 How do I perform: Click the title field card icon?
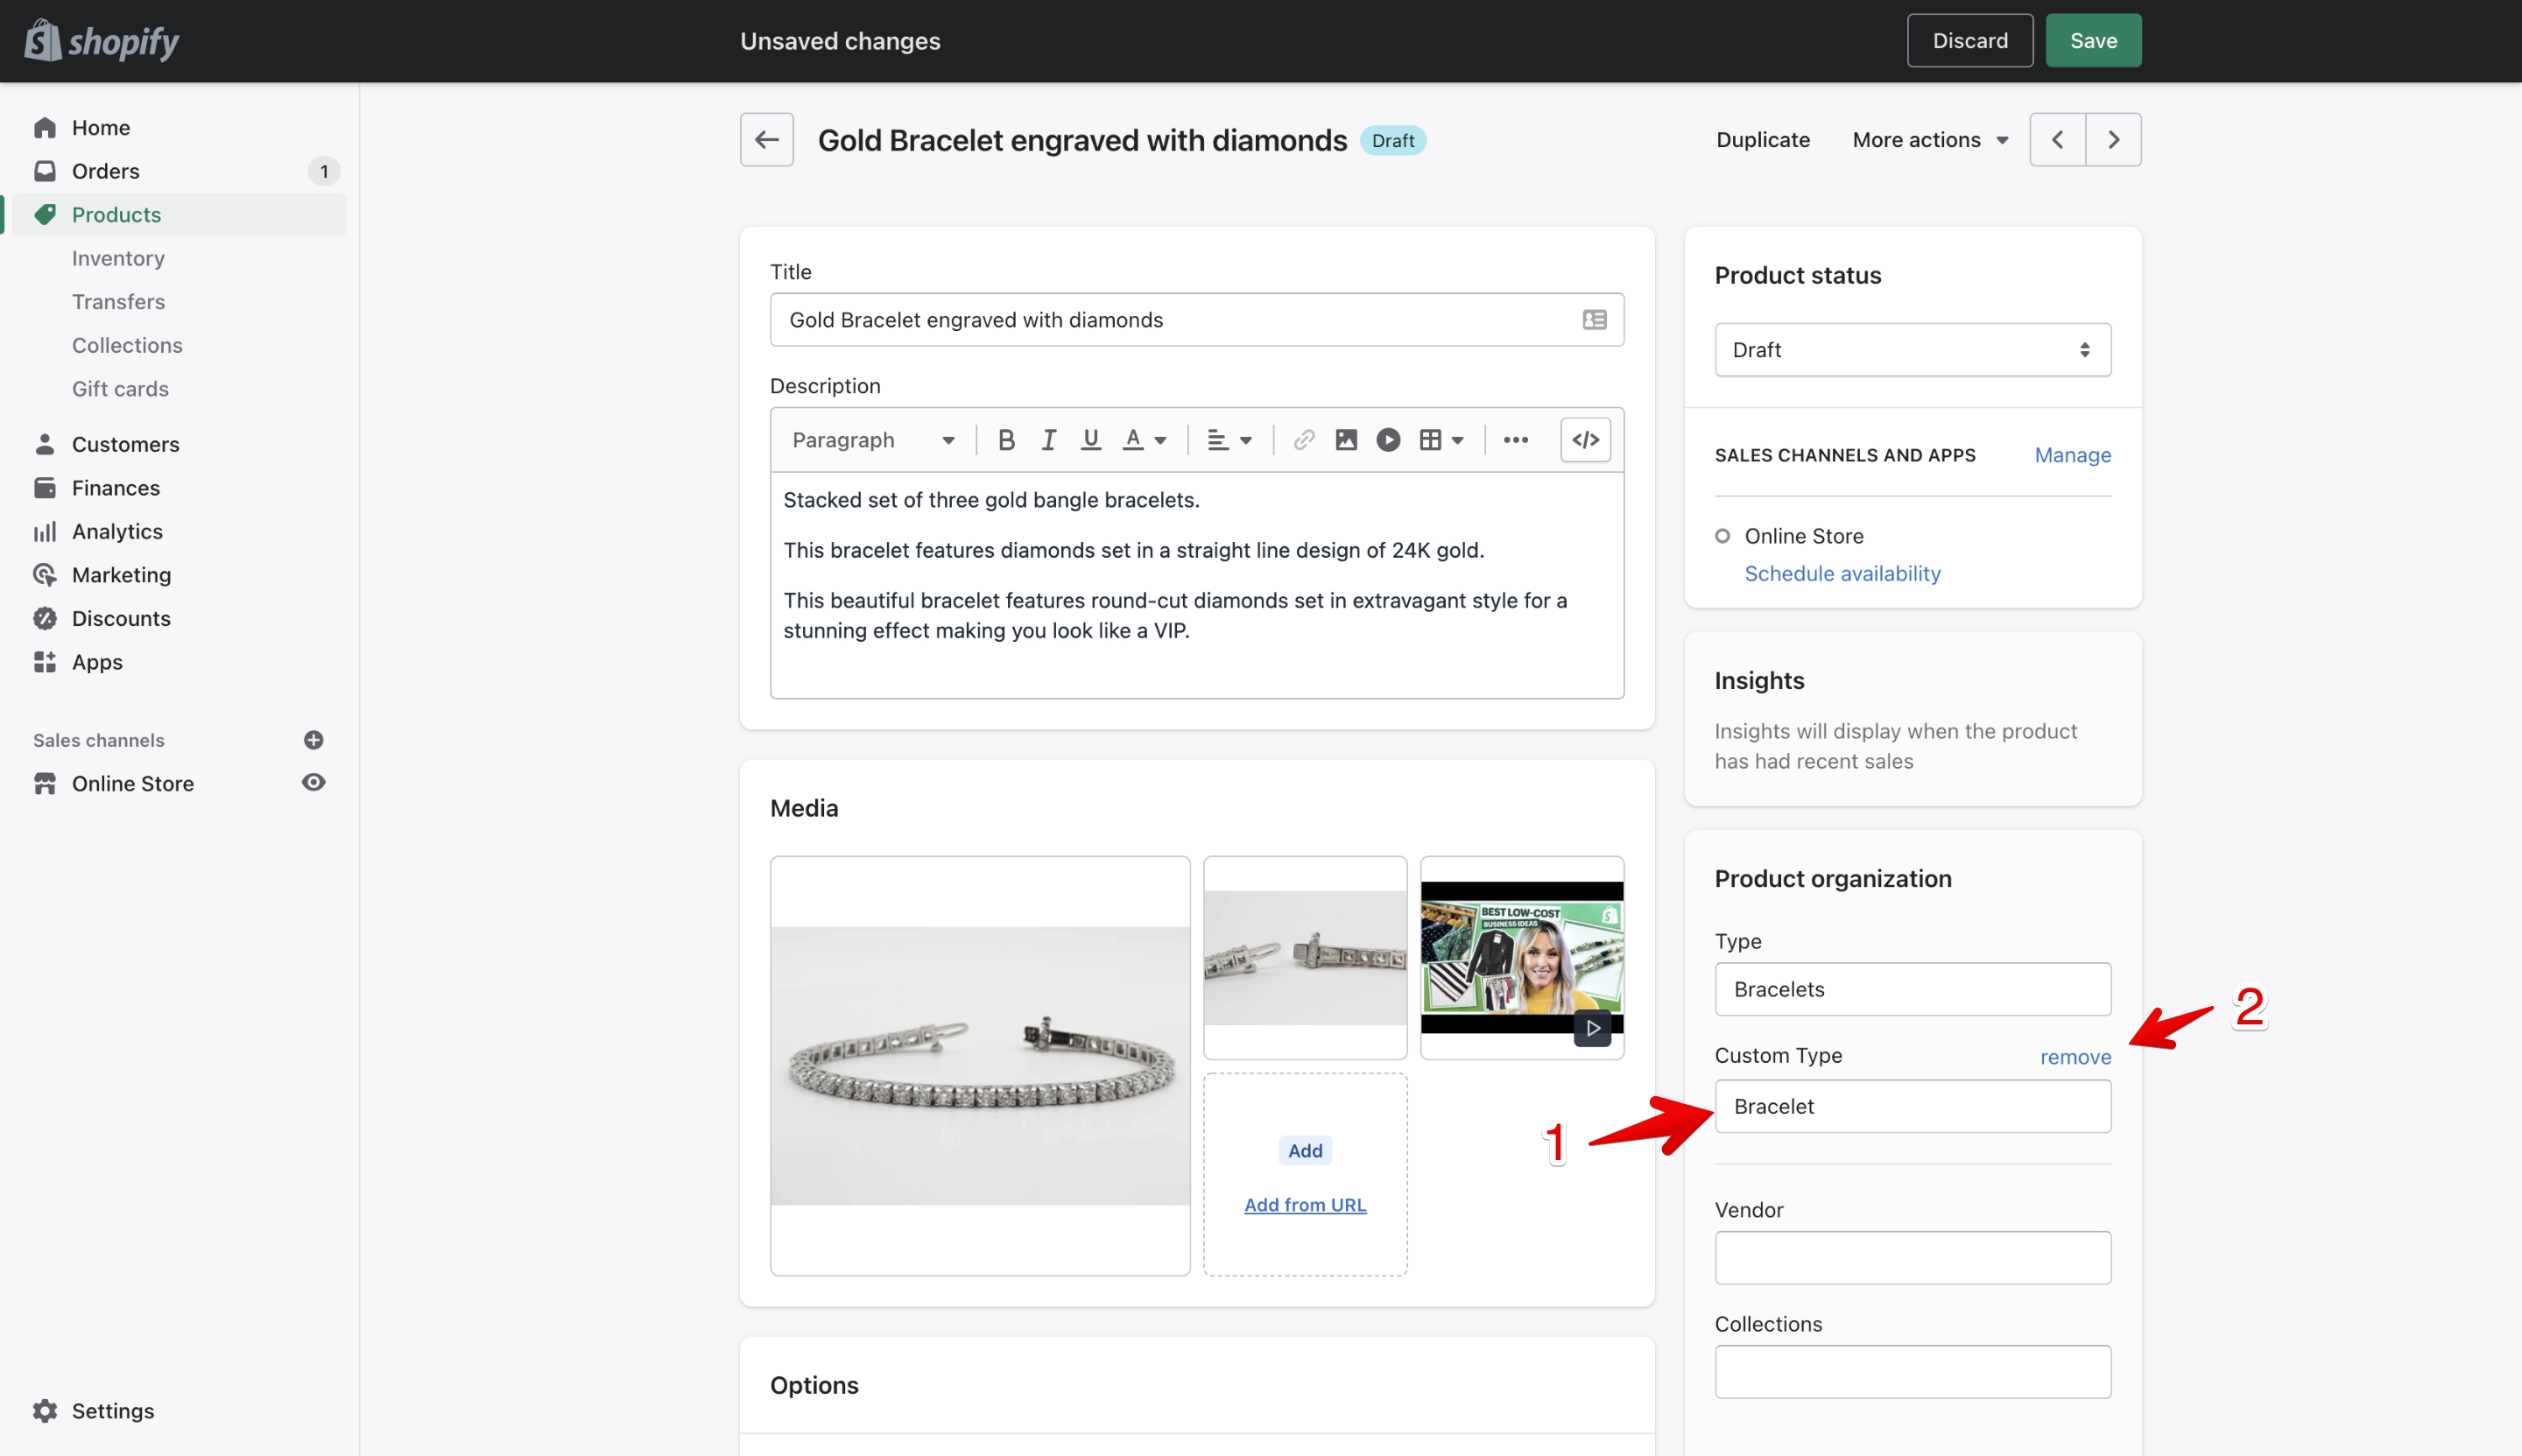[x=1594, y=319]
